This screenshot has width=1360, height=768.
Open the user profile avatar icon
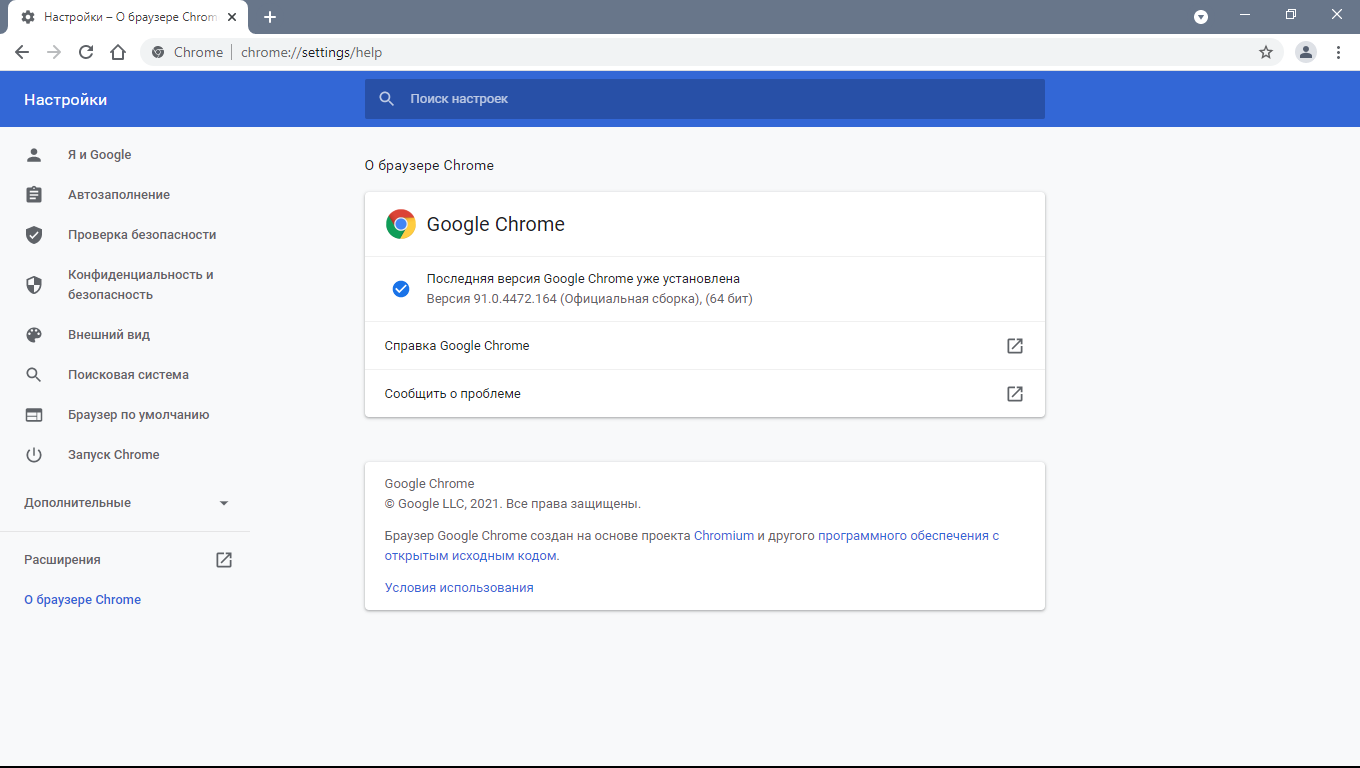click(1306, 52)
